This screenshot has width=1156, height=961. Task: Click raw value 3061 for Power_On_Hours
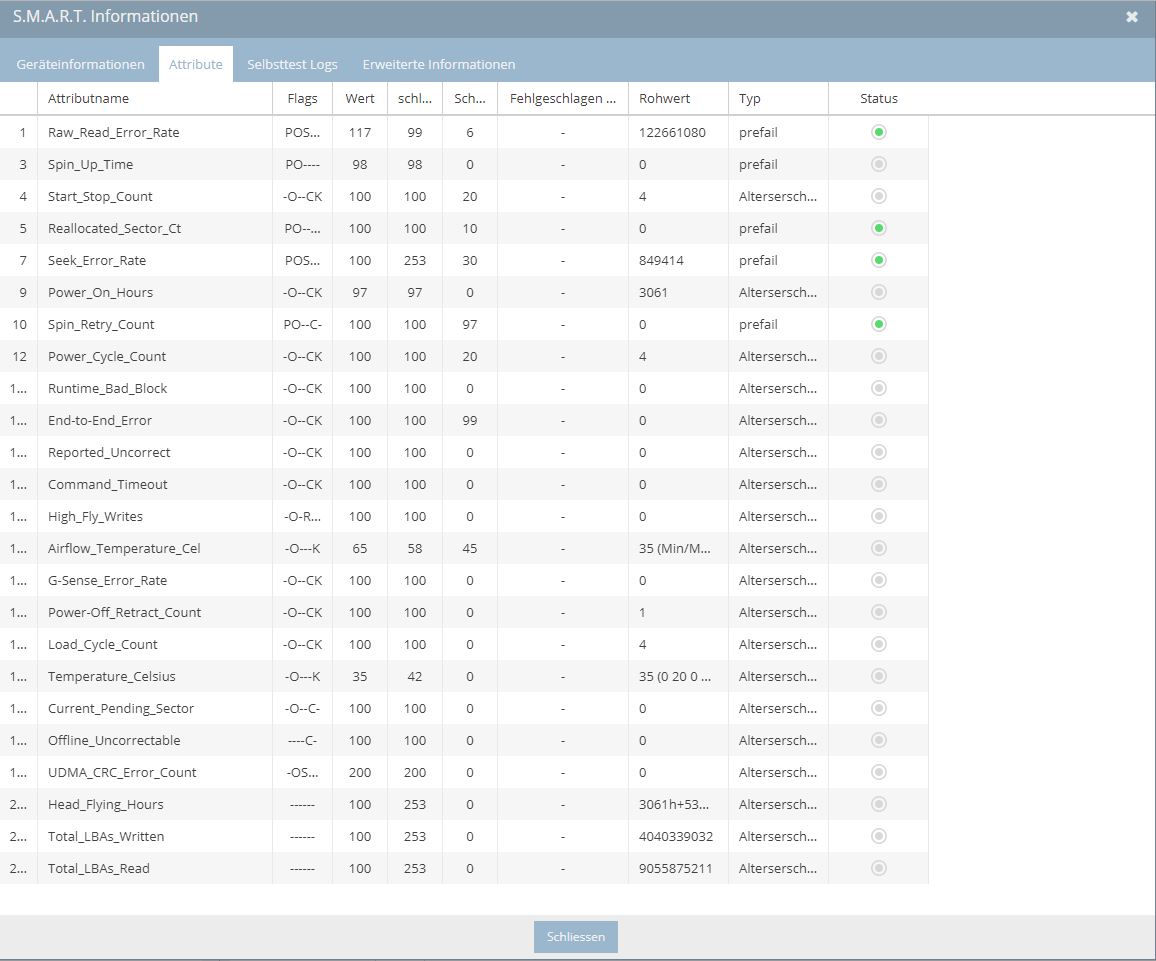[x=653, y=293]
